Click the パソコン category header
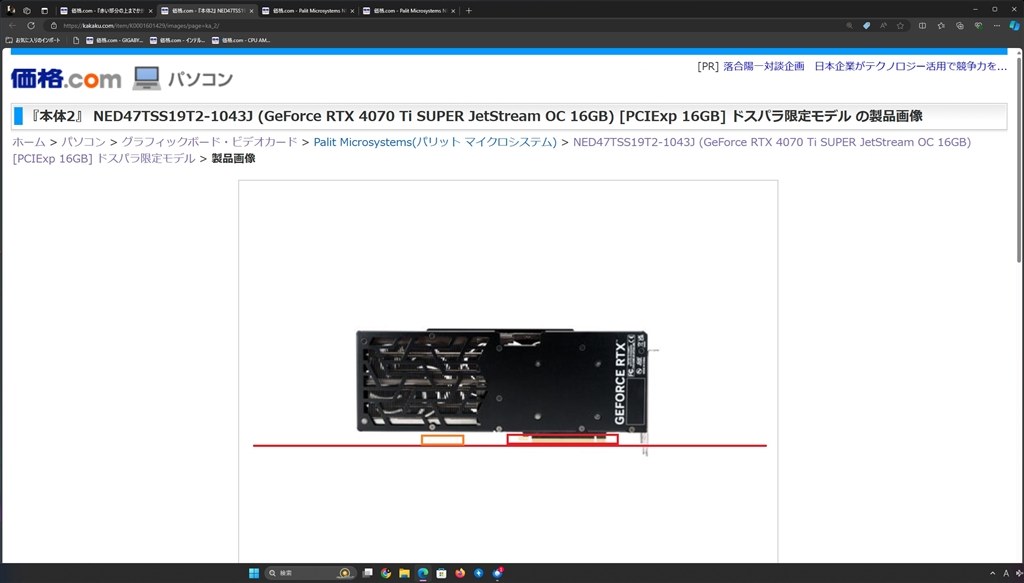The image size is (1024, 583). [183, 79]
